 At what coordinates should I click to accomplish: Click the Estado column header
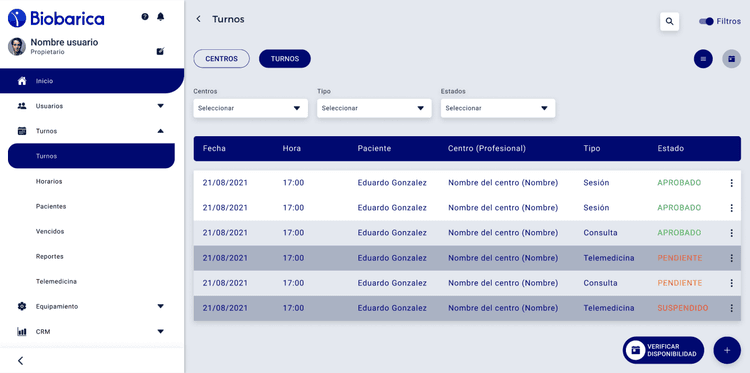tap(670, 148)
